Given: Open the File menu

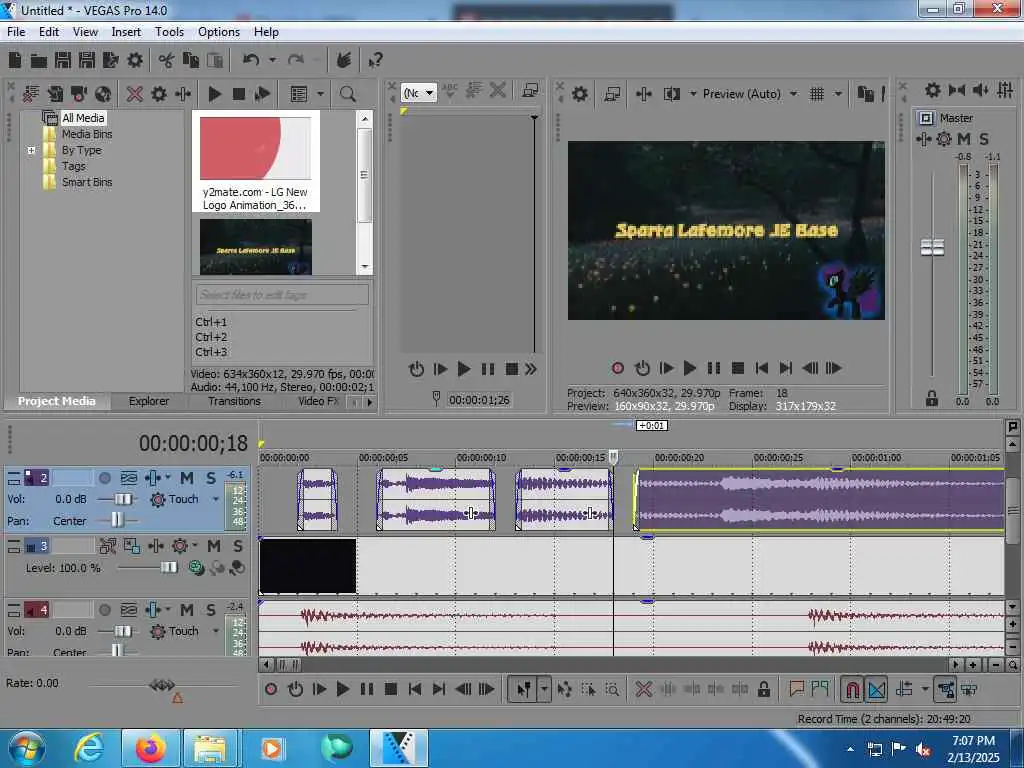Looking at the screenshot, I should point(16,32).
